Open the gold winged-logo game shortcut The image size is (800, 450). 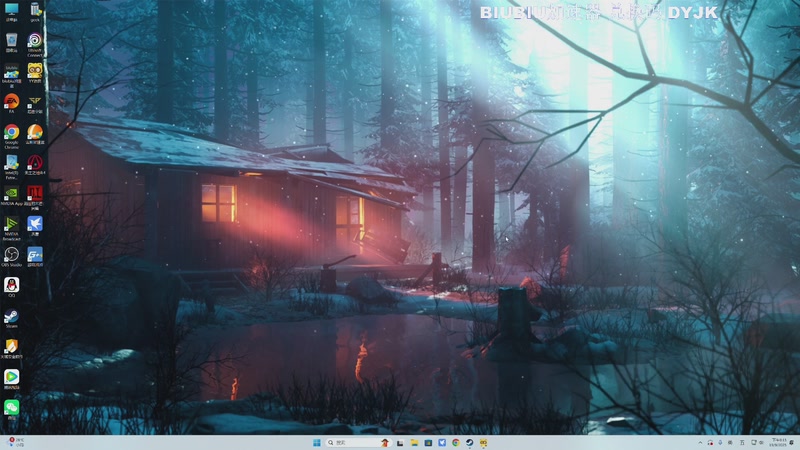tap(35, 104)
